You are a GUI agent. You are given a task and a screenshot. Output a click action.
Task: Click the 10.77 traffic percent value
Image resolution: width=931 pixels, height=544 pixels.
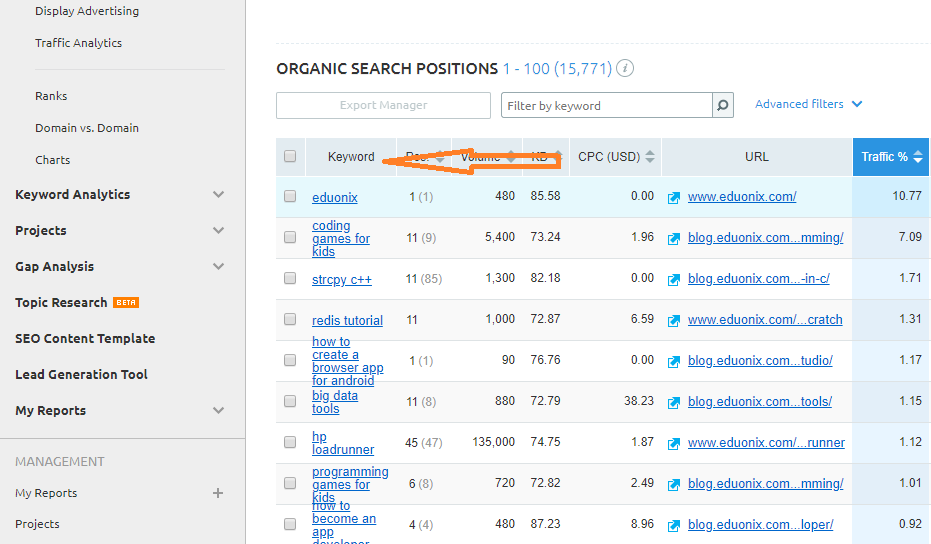(x=907, y=196)
